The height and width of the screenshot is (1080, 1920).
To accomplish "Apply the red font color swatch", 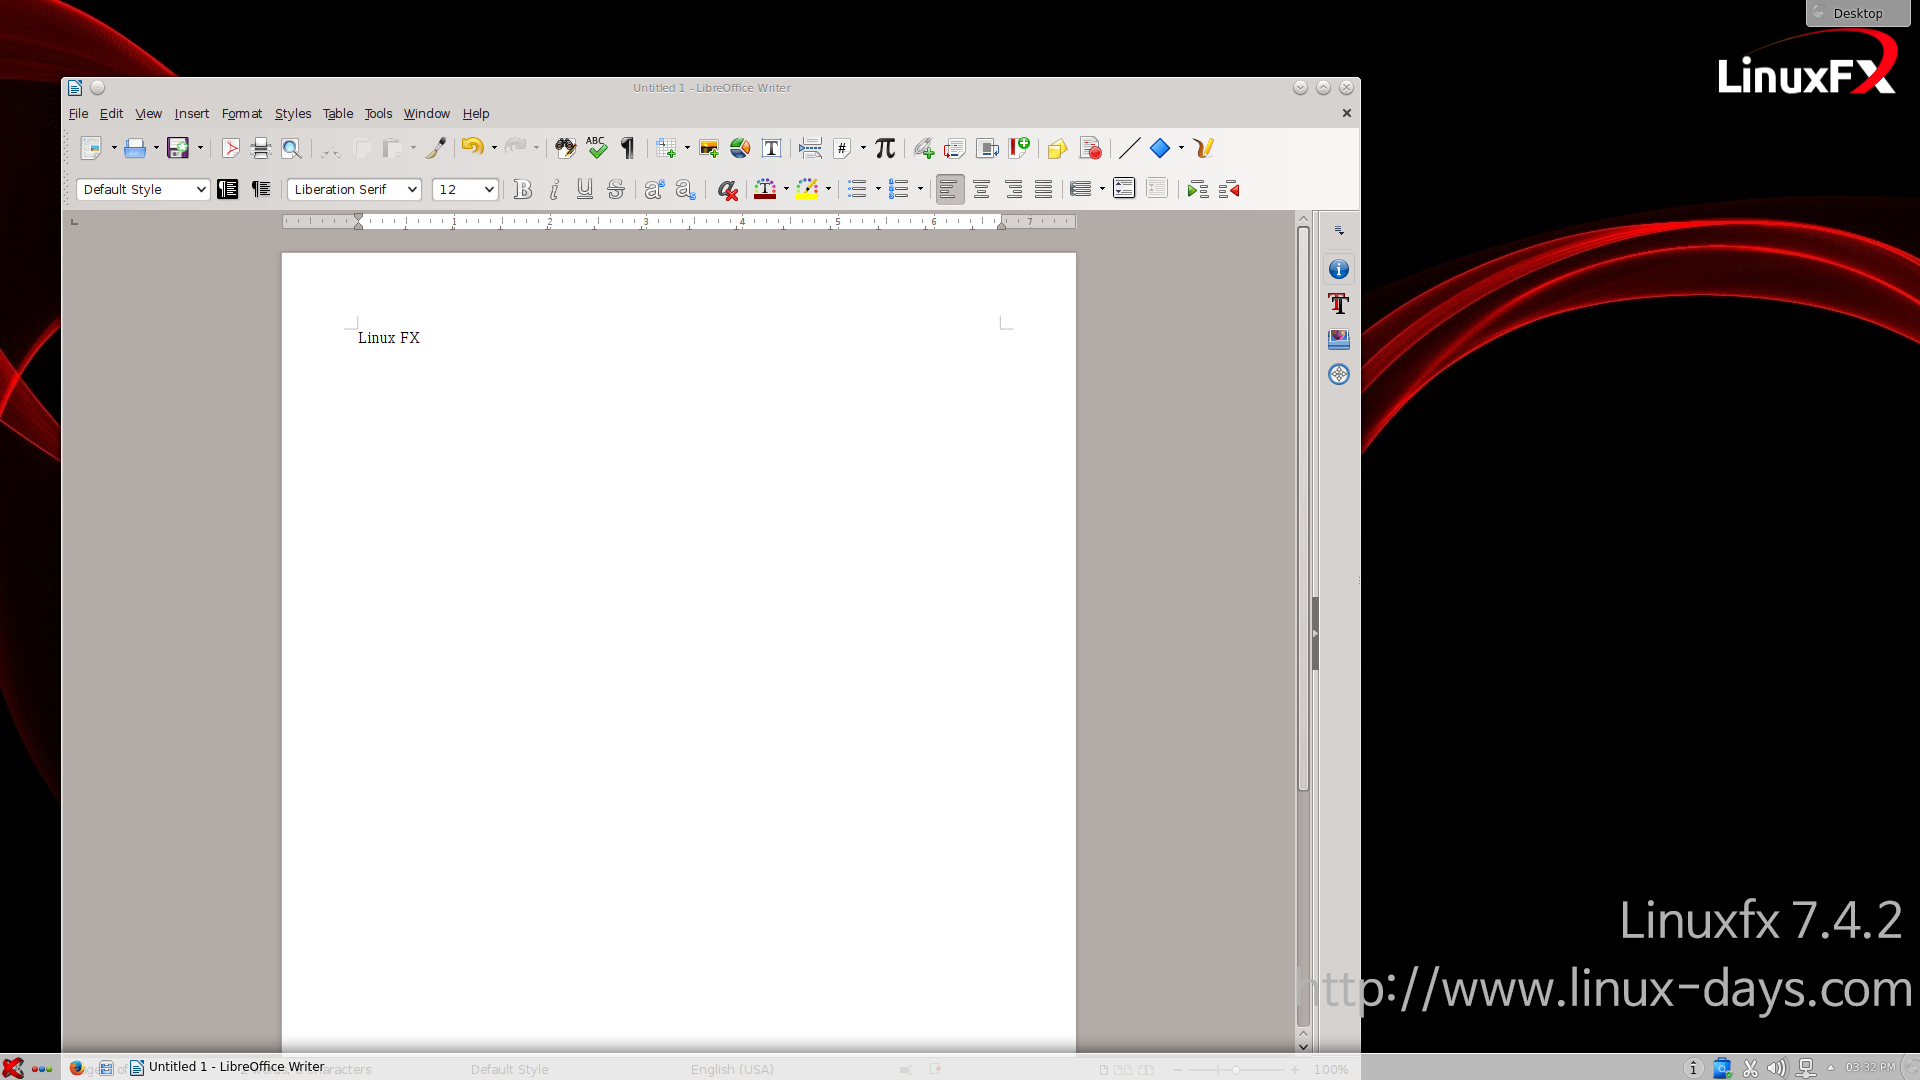I will coord(765,189).
